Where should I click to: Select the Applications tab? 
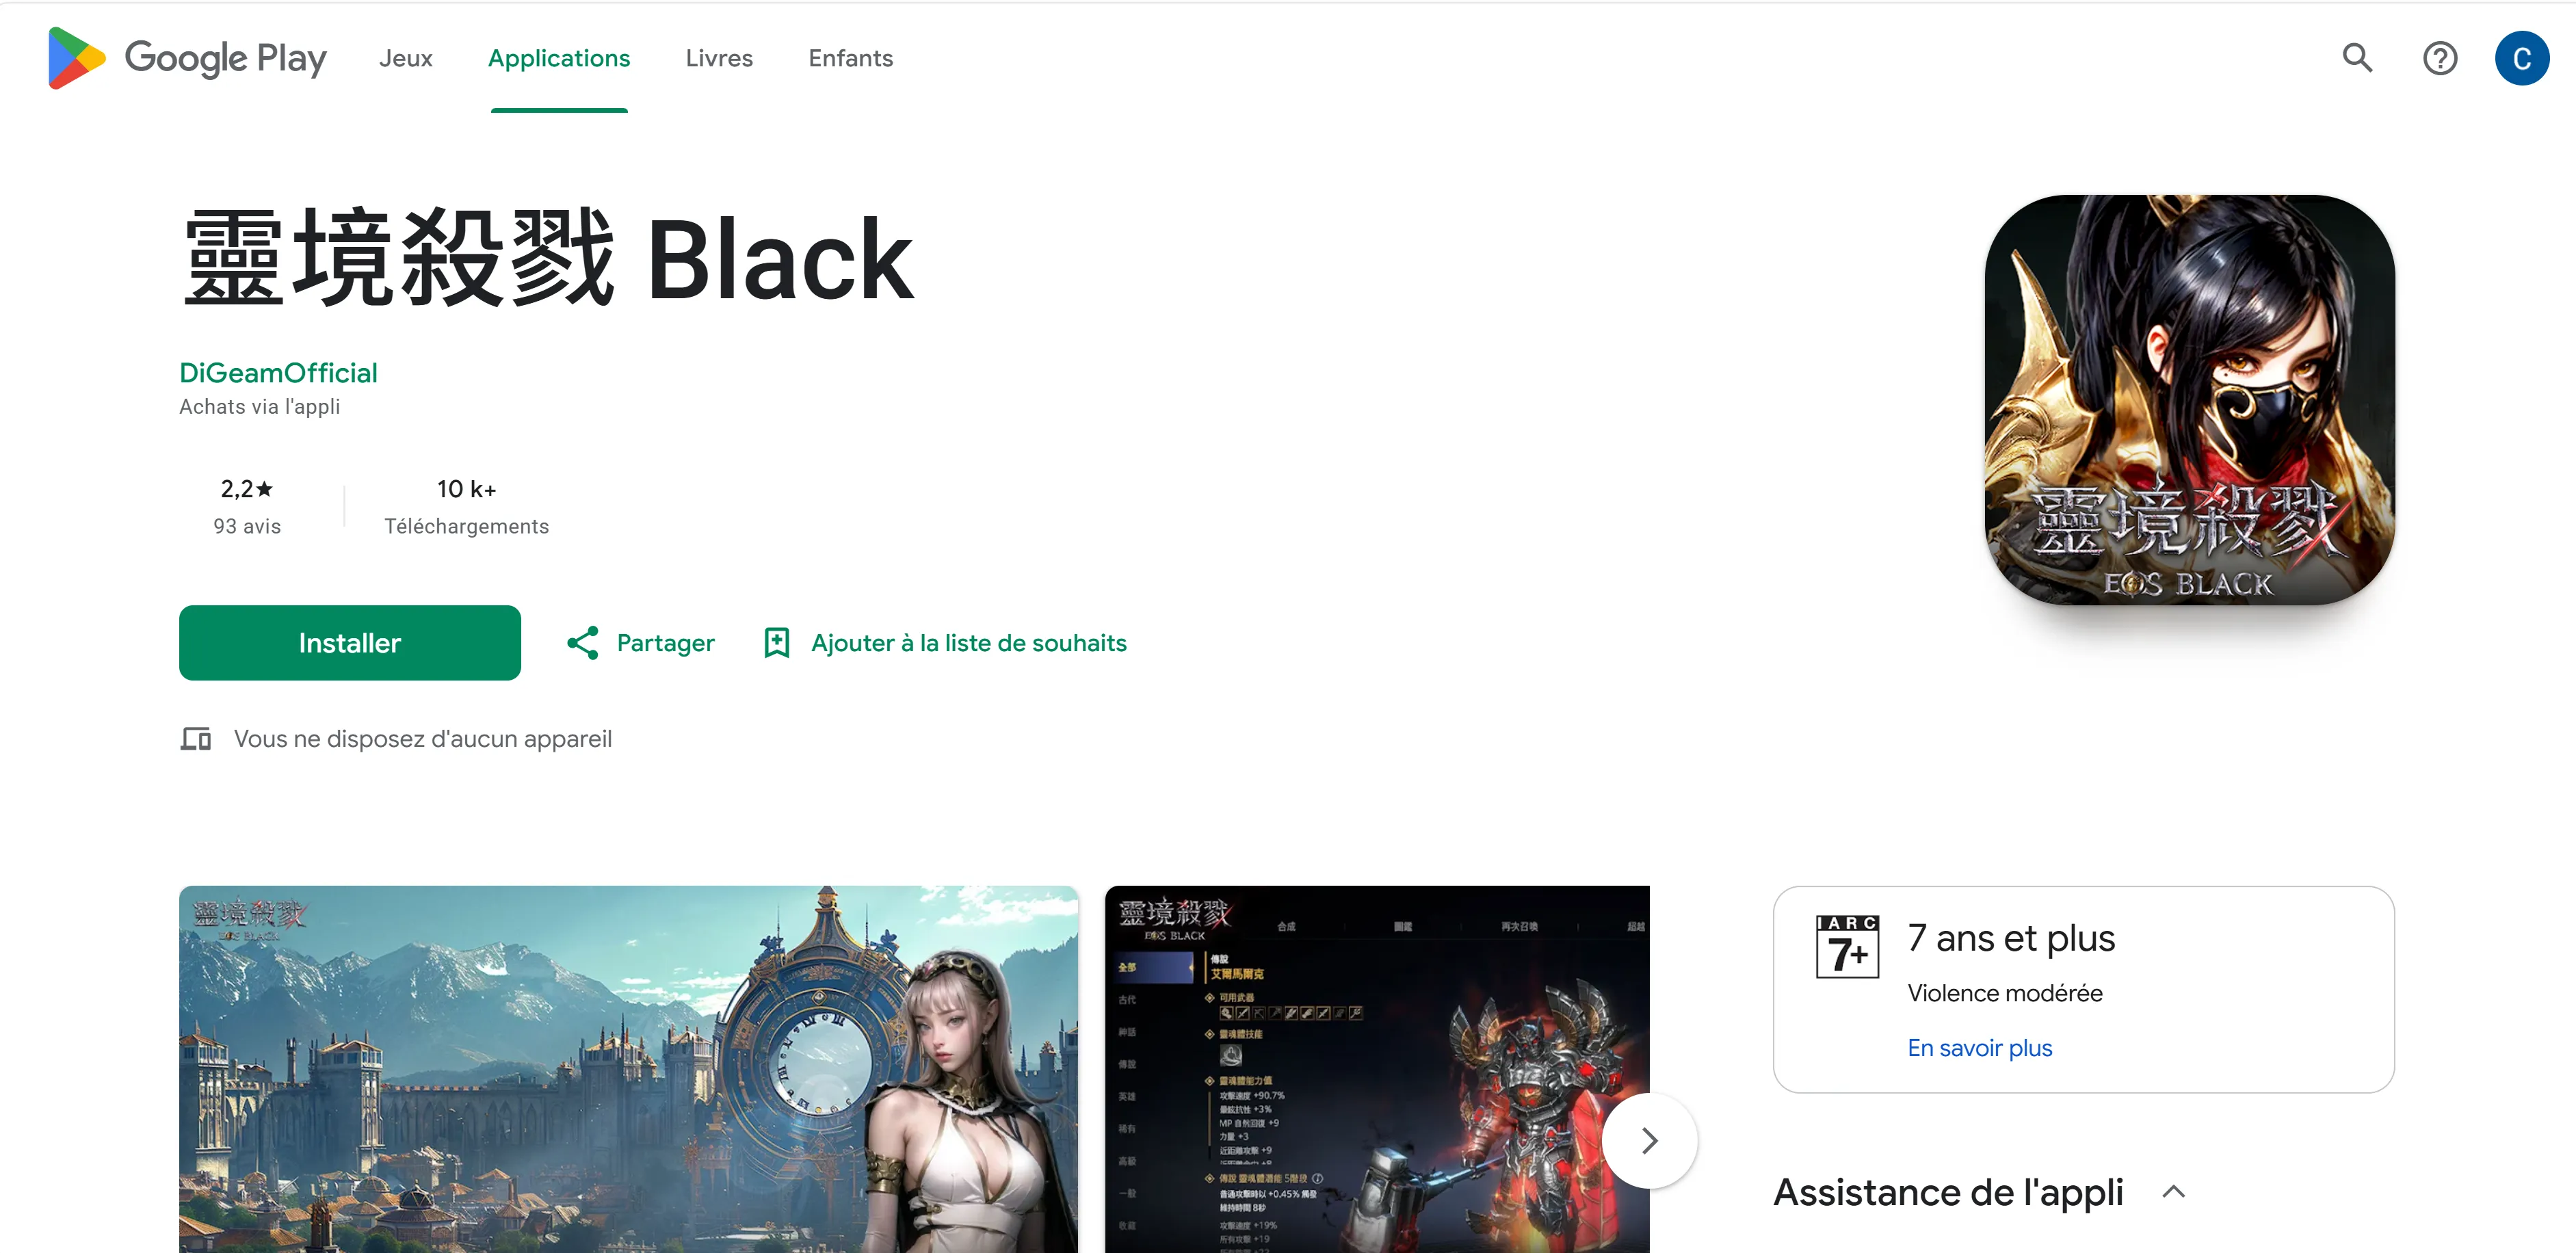pyautogui.click(x=559, y=58)
